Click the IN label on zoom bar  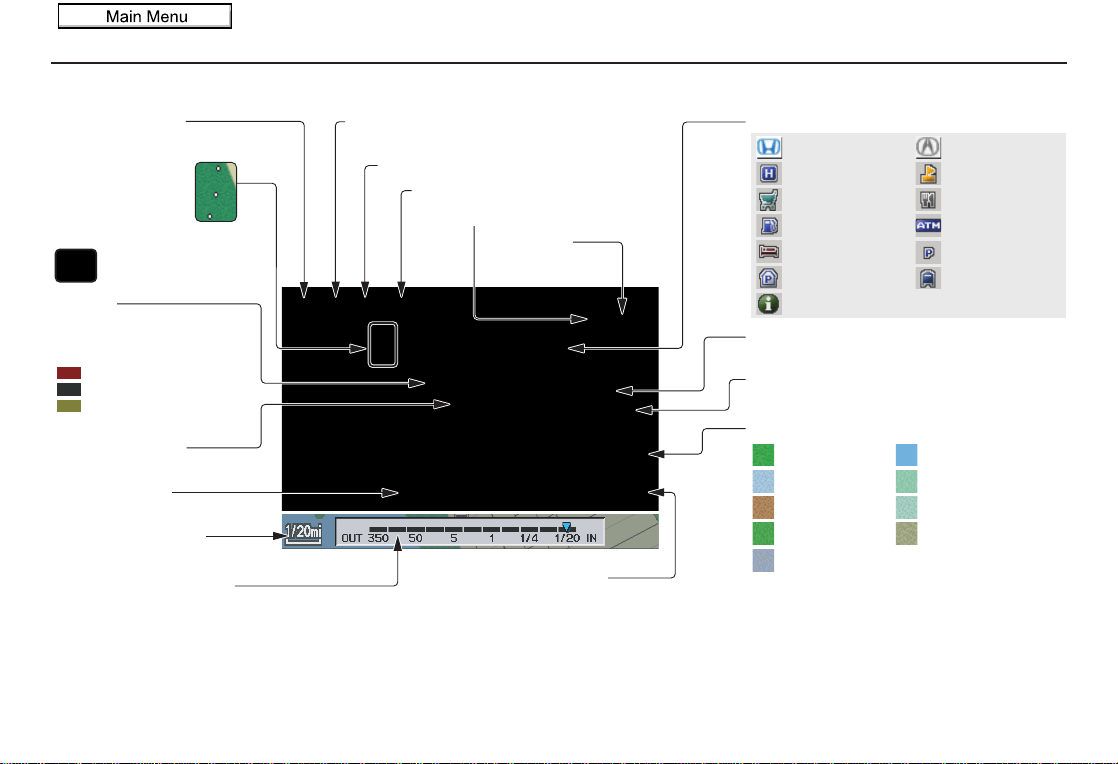point(591,538)
